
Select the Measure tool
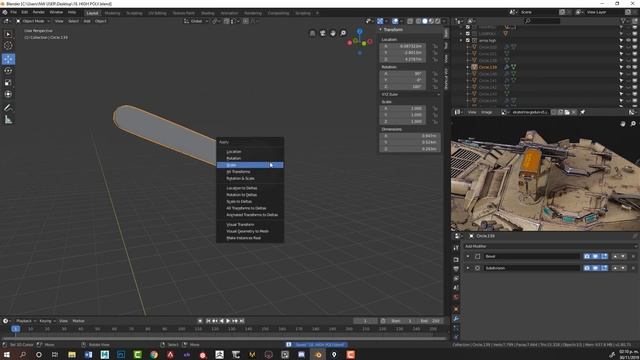click(8, 120)
